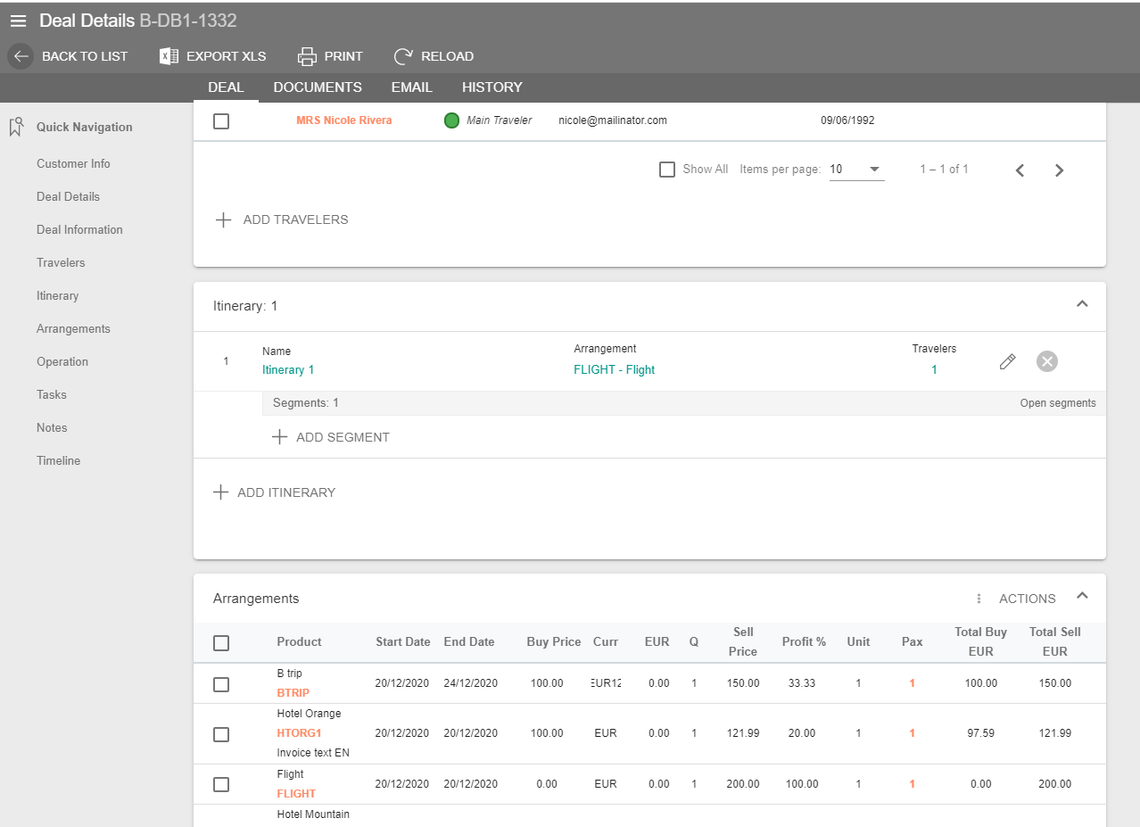This screenshot has width=1140, height=827.
Task: Navigate to Itinerary in Quick Navigation
Action: pos(57,296)
